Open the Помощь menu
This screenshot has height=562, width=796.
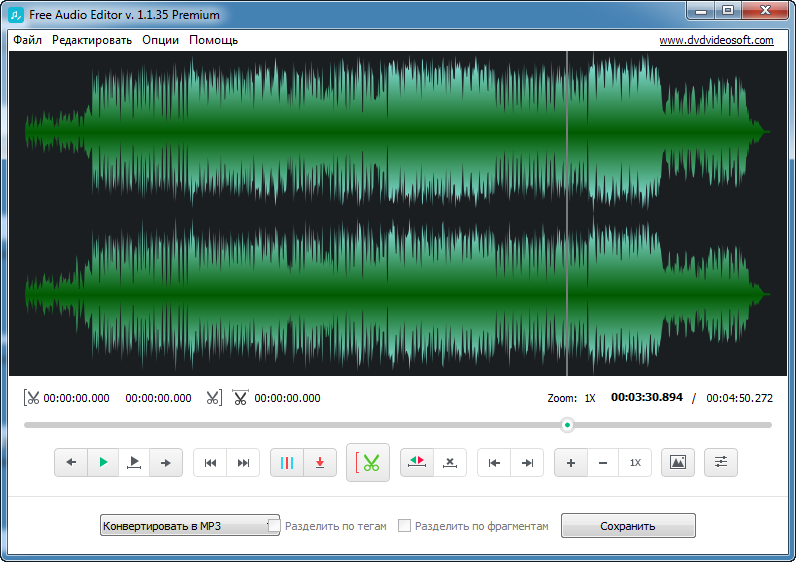point(213,40)
